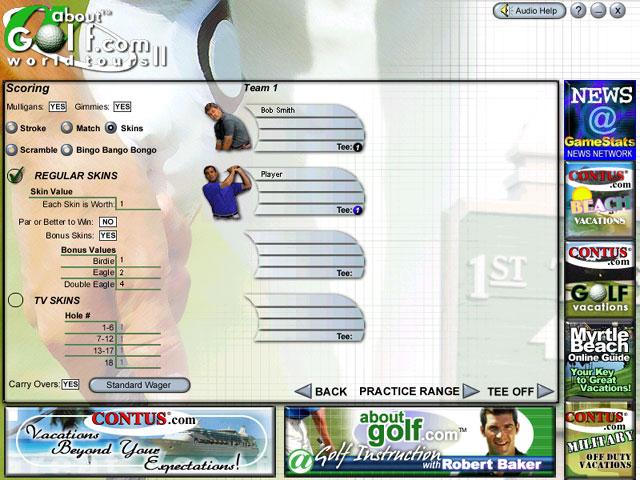Select the Match scoring option

tap(66, 128)
